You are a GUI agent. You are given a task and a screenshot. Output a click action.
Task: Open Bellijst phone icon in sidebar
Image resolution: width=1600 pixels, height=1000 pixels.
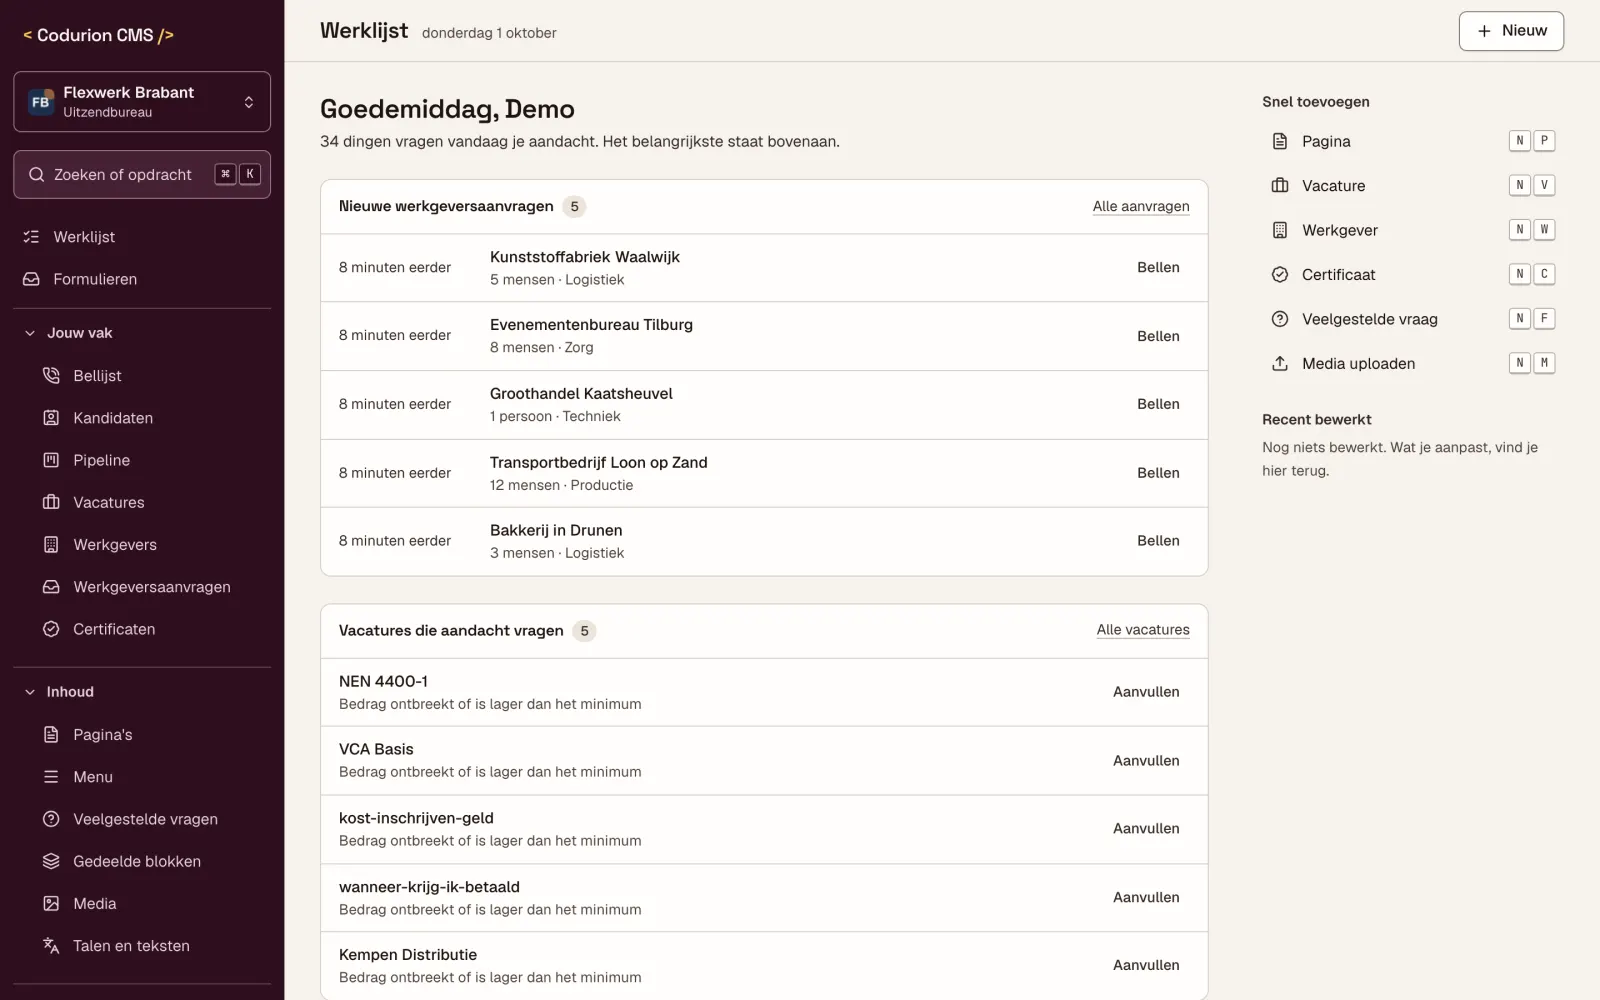click(x=51, y=376)
